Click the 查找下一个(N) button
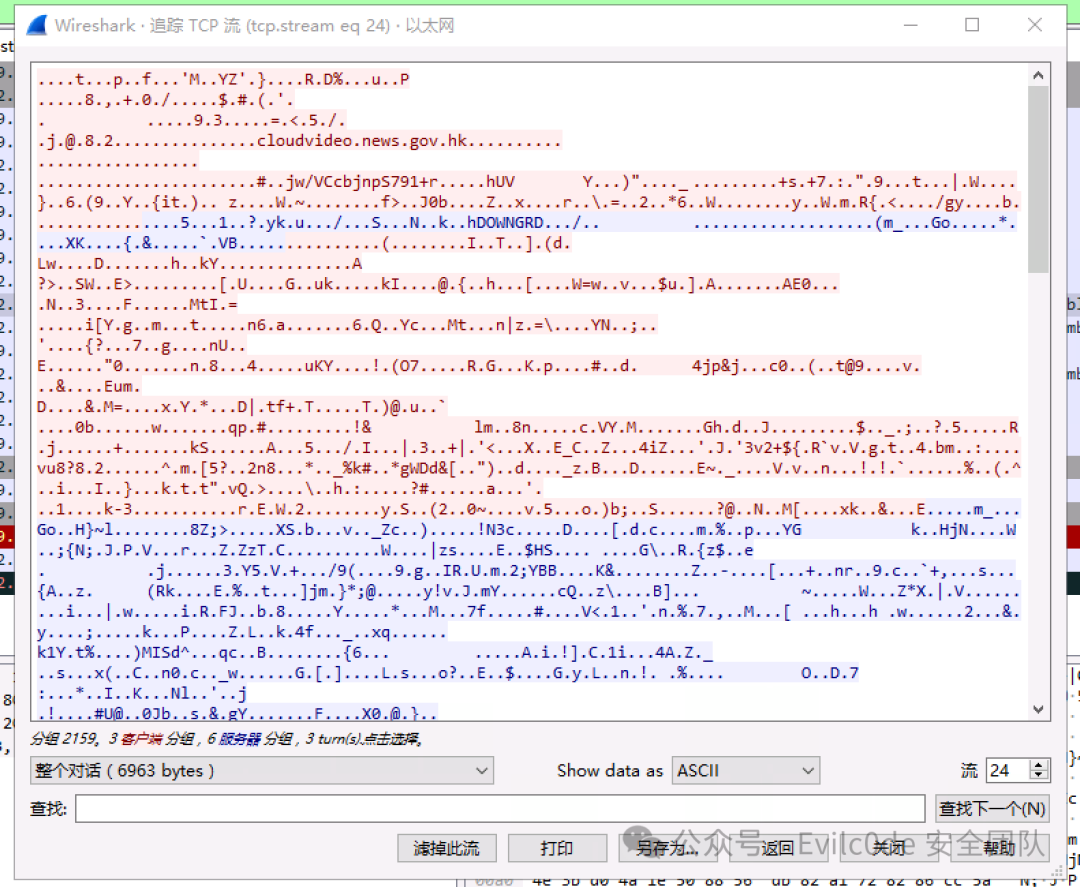Screen dimensions: 1080x887 (993, 808)
